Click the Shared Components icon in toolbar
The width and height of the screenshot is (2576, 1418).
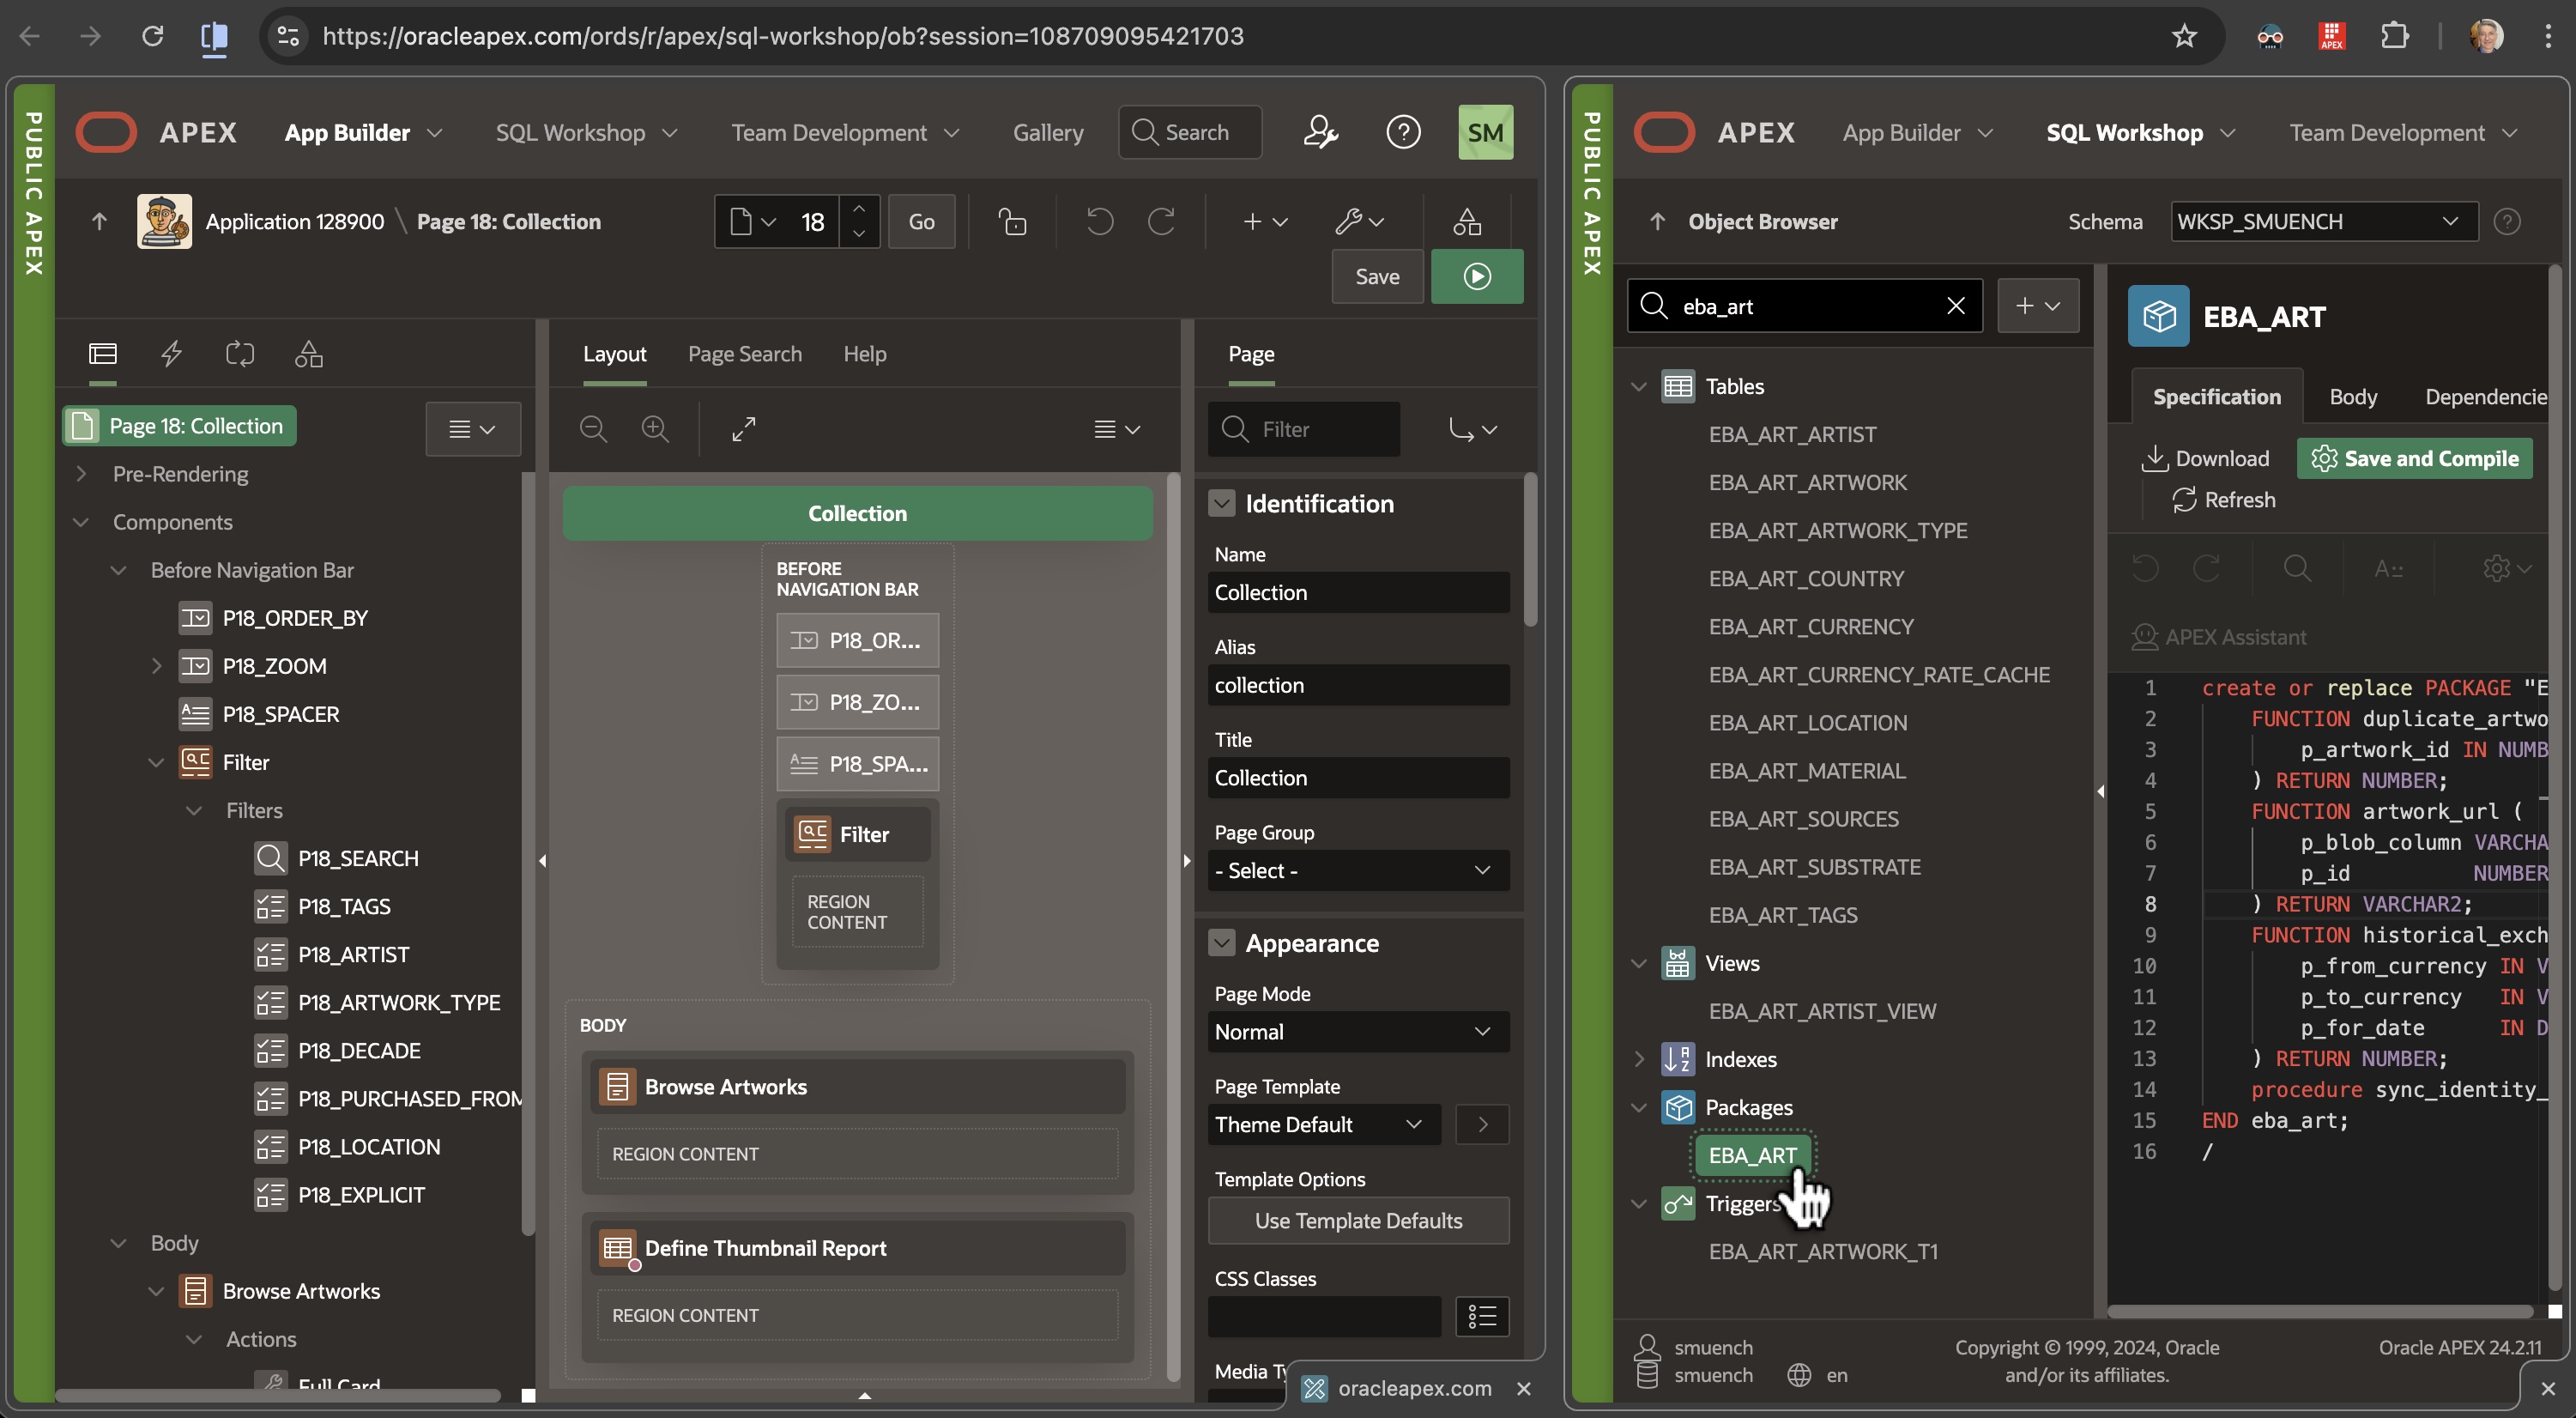(1466, 221)
